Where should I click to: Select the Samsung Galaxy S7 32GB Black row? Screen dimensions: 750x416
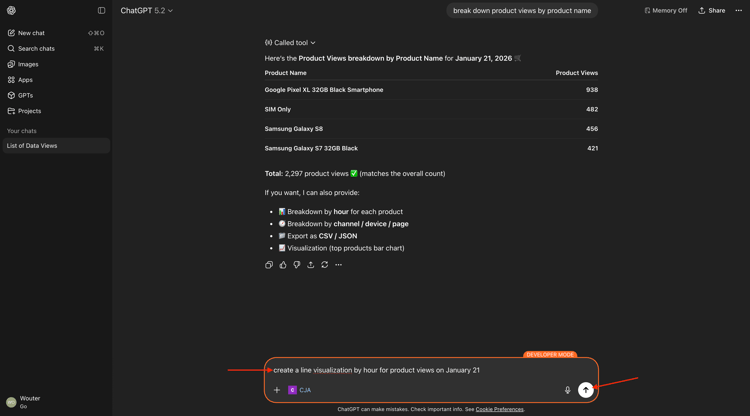coord(431,148)
